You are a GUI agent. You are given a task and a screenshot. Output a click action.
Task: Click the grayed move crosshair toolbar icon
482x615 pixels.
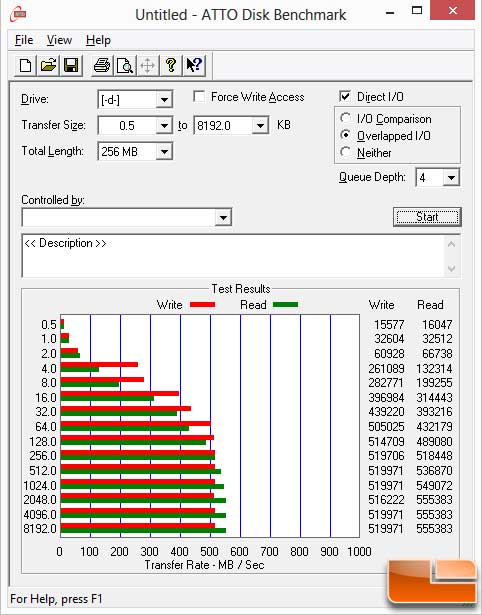(x=147, y=65)
